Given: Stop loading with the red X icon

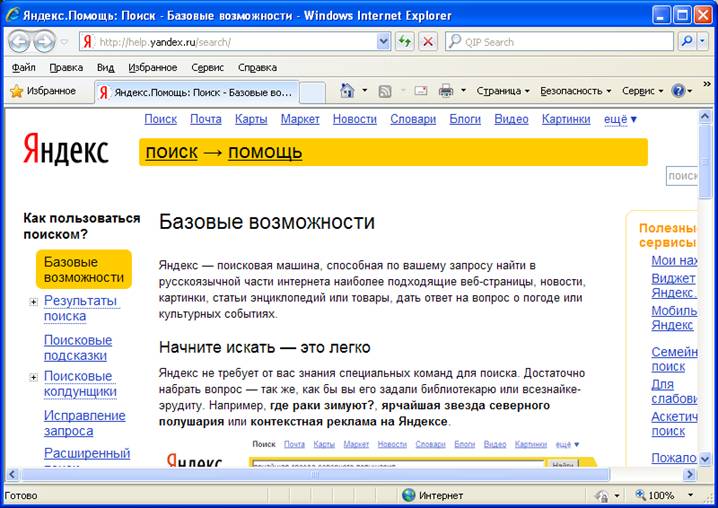Looking at the screenshot, I should 428,42.
